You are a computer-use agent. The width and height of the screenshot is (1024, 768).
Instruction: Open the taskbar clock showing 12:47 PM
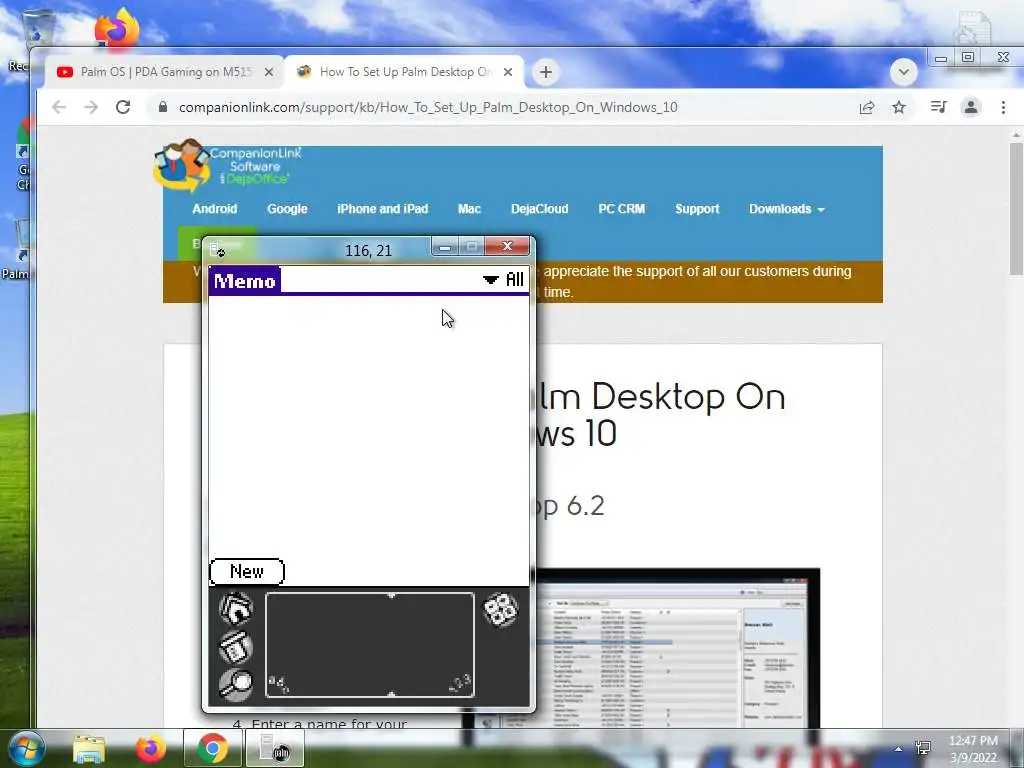(x=973, y=749)
